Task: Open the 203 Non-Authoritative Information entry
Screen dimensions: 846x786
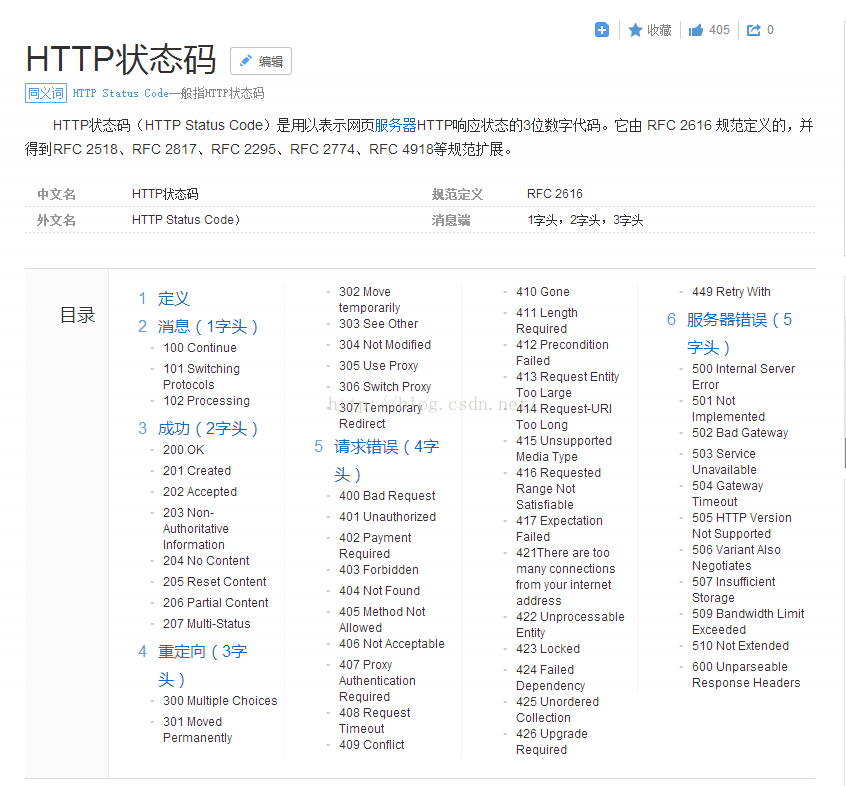Action: tap(195, 529)
